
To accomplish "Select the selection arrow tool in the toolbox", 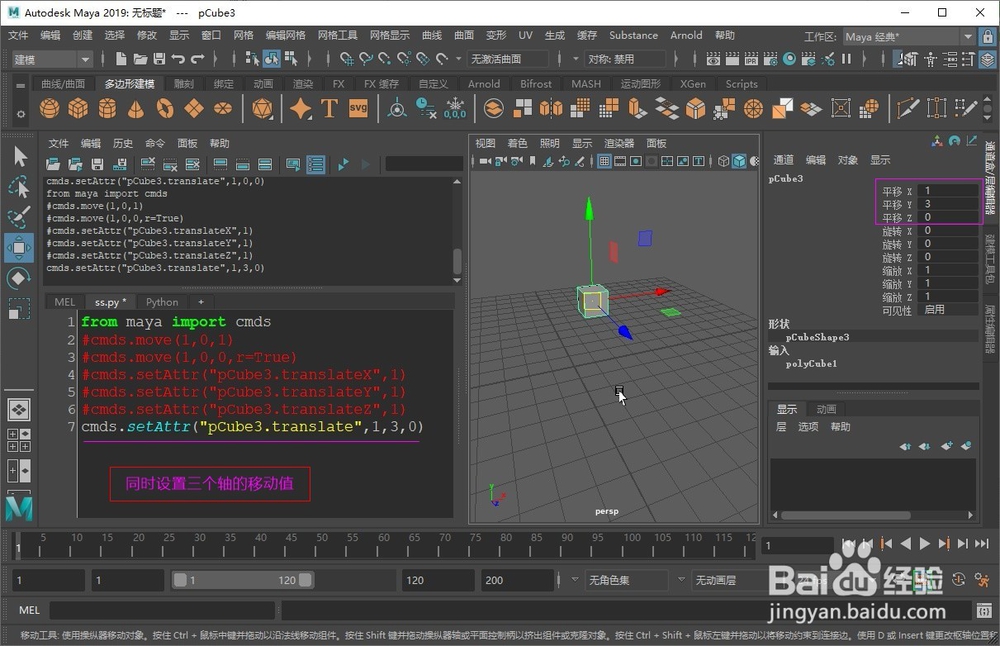I will click(x=17, y=157).
